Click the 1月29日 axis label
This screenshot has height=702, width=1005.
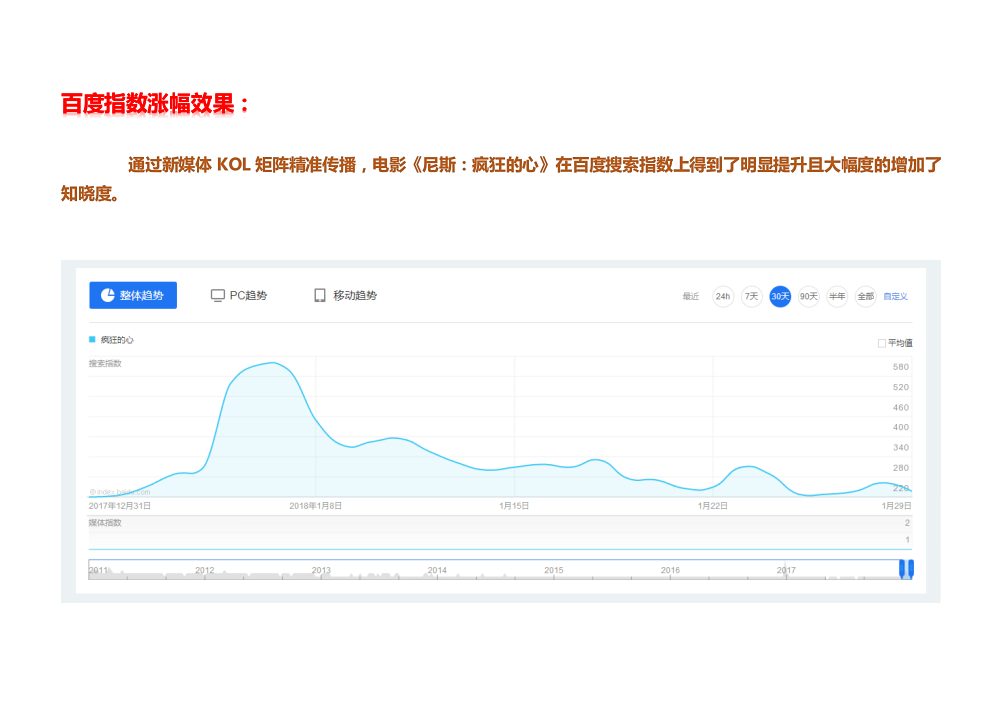[x=897, y=506]
